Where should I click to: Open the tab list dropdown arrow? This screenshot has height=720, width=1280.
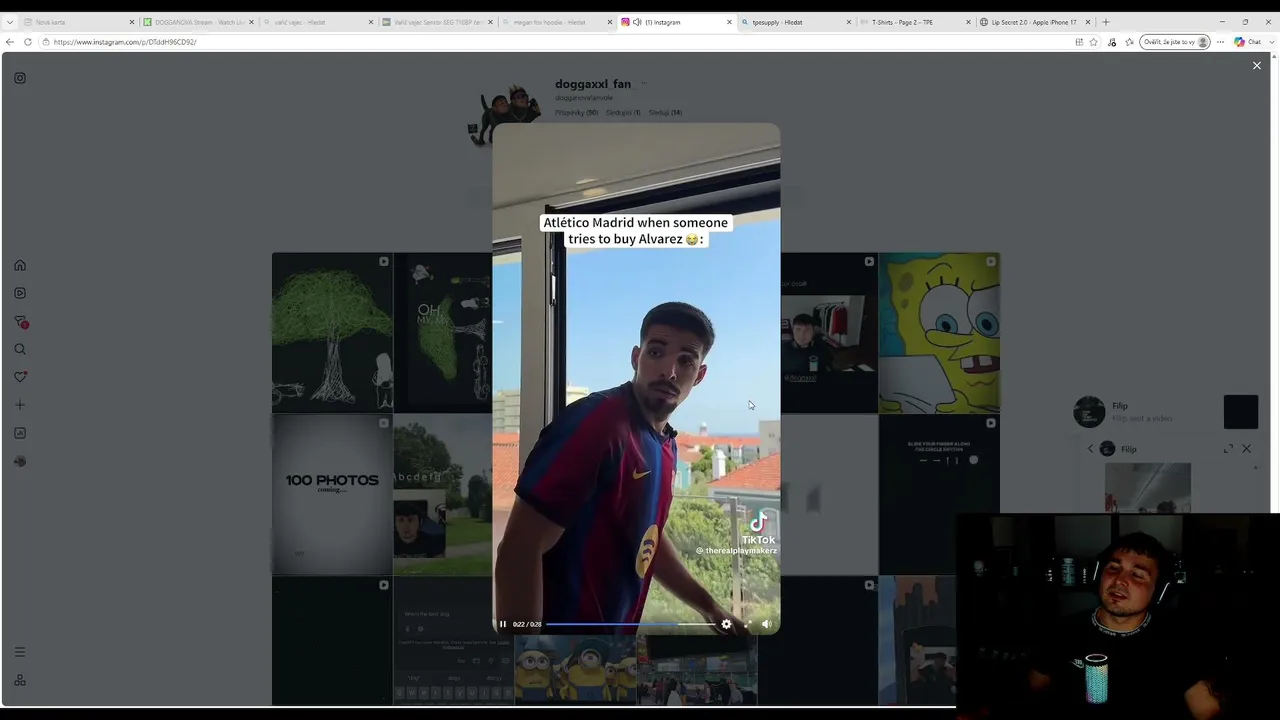pyautogui.click(x=9, y=22)
